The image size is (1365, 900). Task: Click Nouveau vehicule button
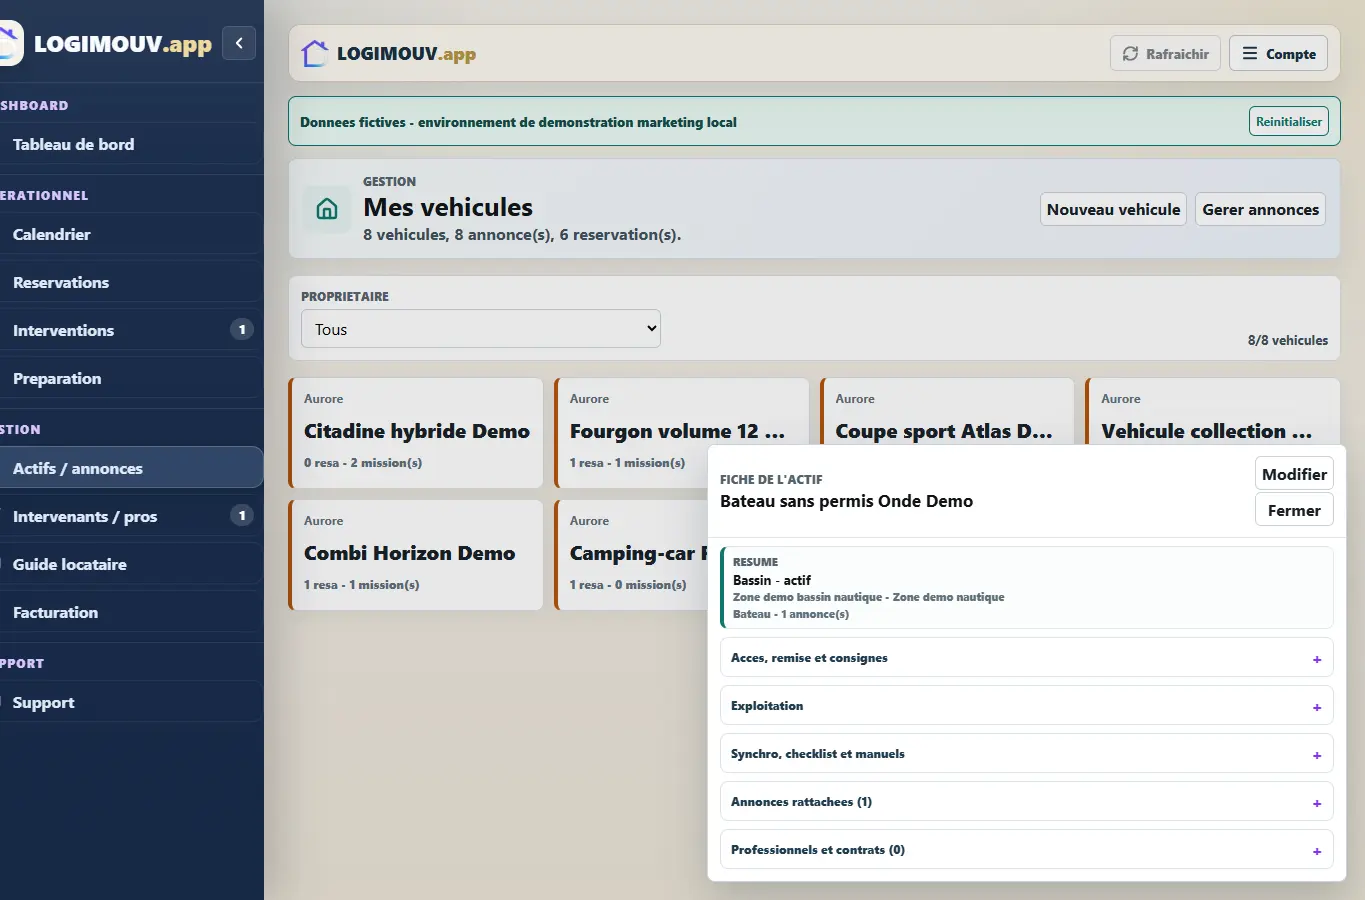coord(1113,209)
